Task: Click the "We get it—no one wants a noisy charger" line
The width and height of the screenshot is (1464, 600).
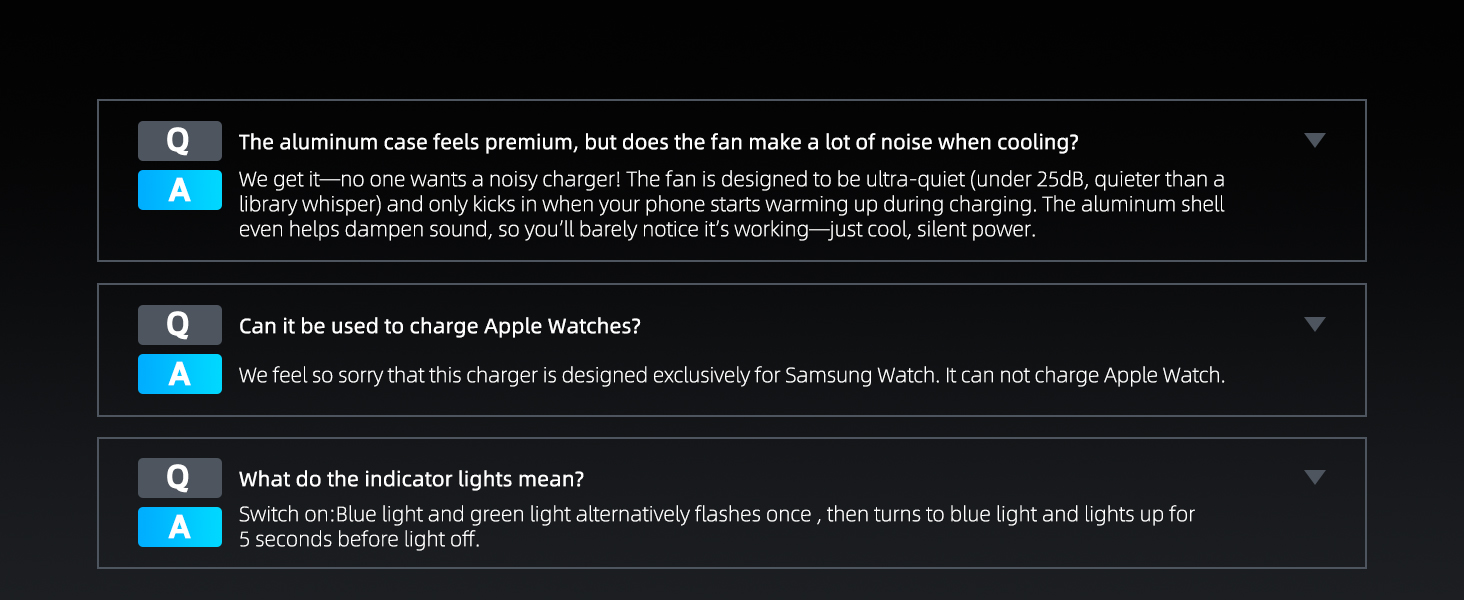Action: (732, 180)
